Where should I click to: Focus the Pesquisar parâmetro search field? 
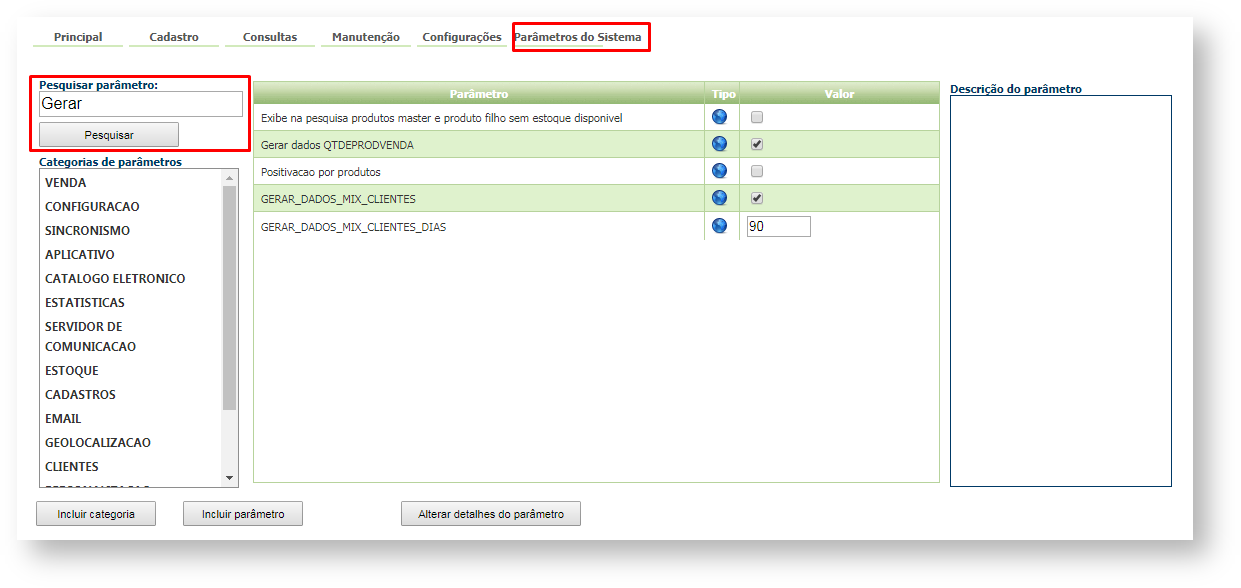coord(141,104)
